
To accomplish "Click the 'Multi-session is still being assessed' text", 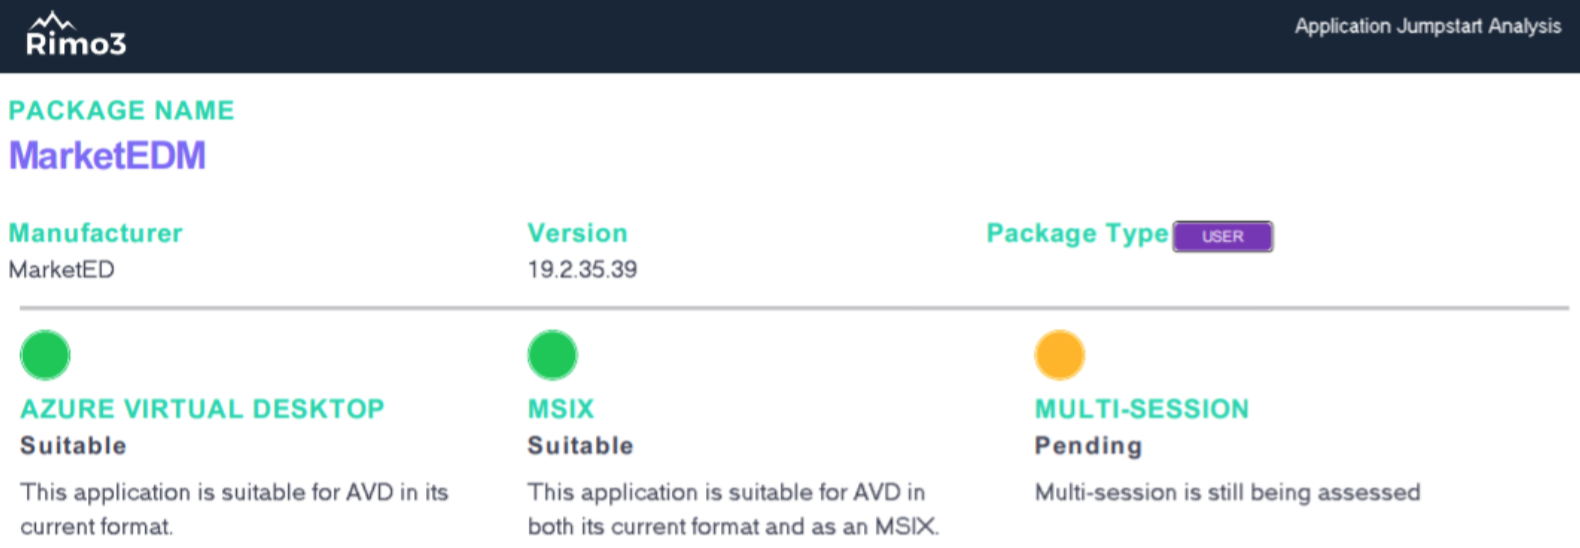I will pyautogui.click(x=1227, y=492).
